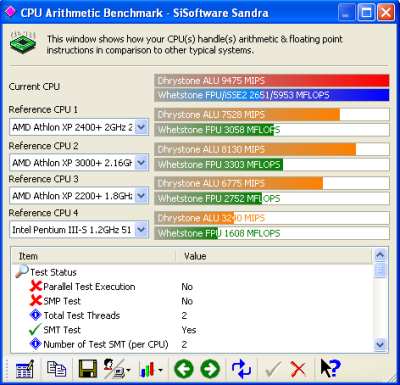Click the list scrollbar down arrow
Screen dimensions: 400x385
(x=380, y=344)
